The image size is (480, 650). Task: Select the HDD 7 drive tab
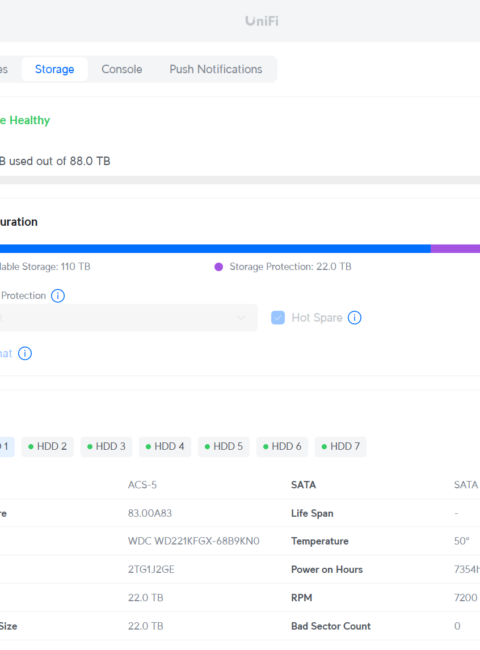(x=341, y=446)
